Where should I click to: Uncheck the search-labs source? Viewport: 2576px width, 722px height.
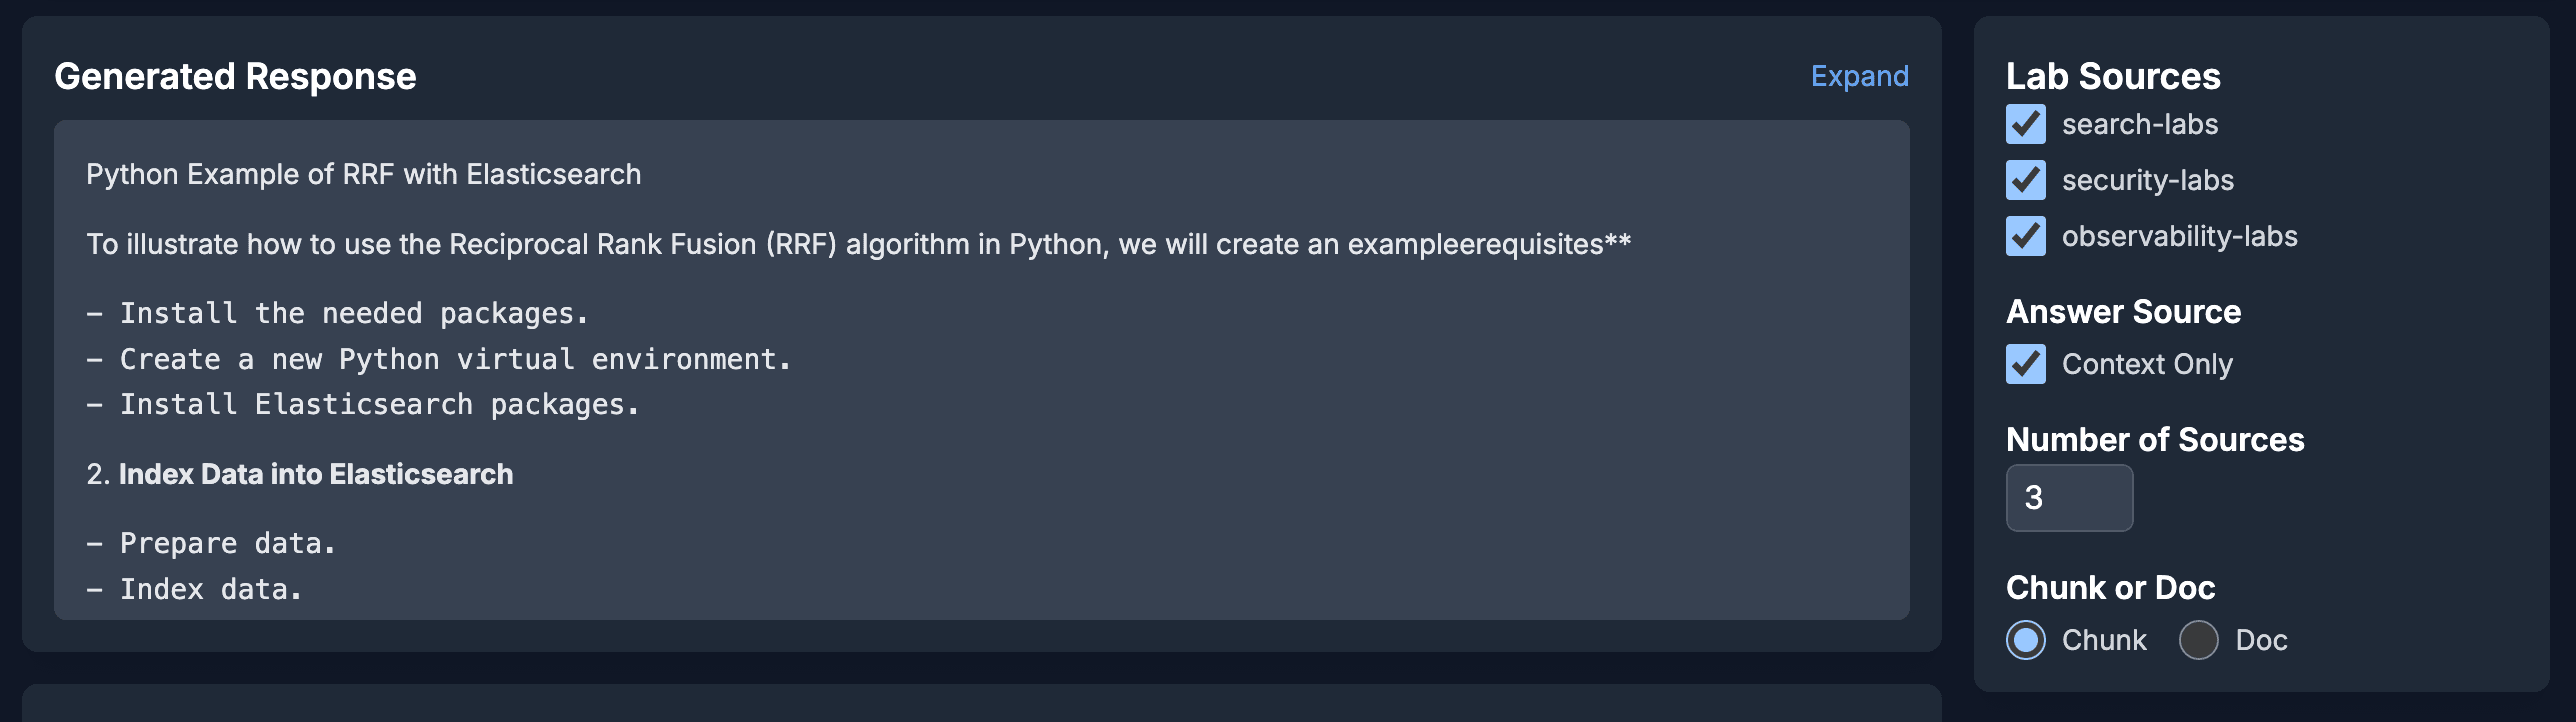click(2025, 124)
